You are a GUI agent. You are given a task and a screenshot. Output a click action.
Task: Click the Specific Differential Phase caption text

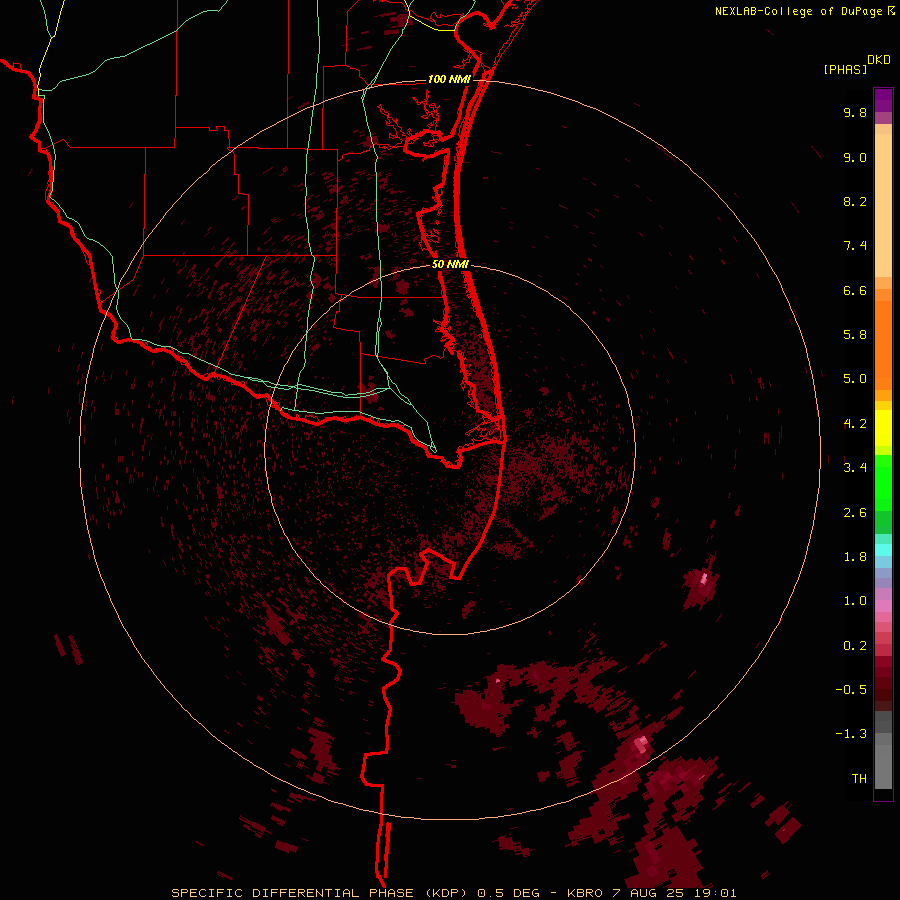coord(453,893)
